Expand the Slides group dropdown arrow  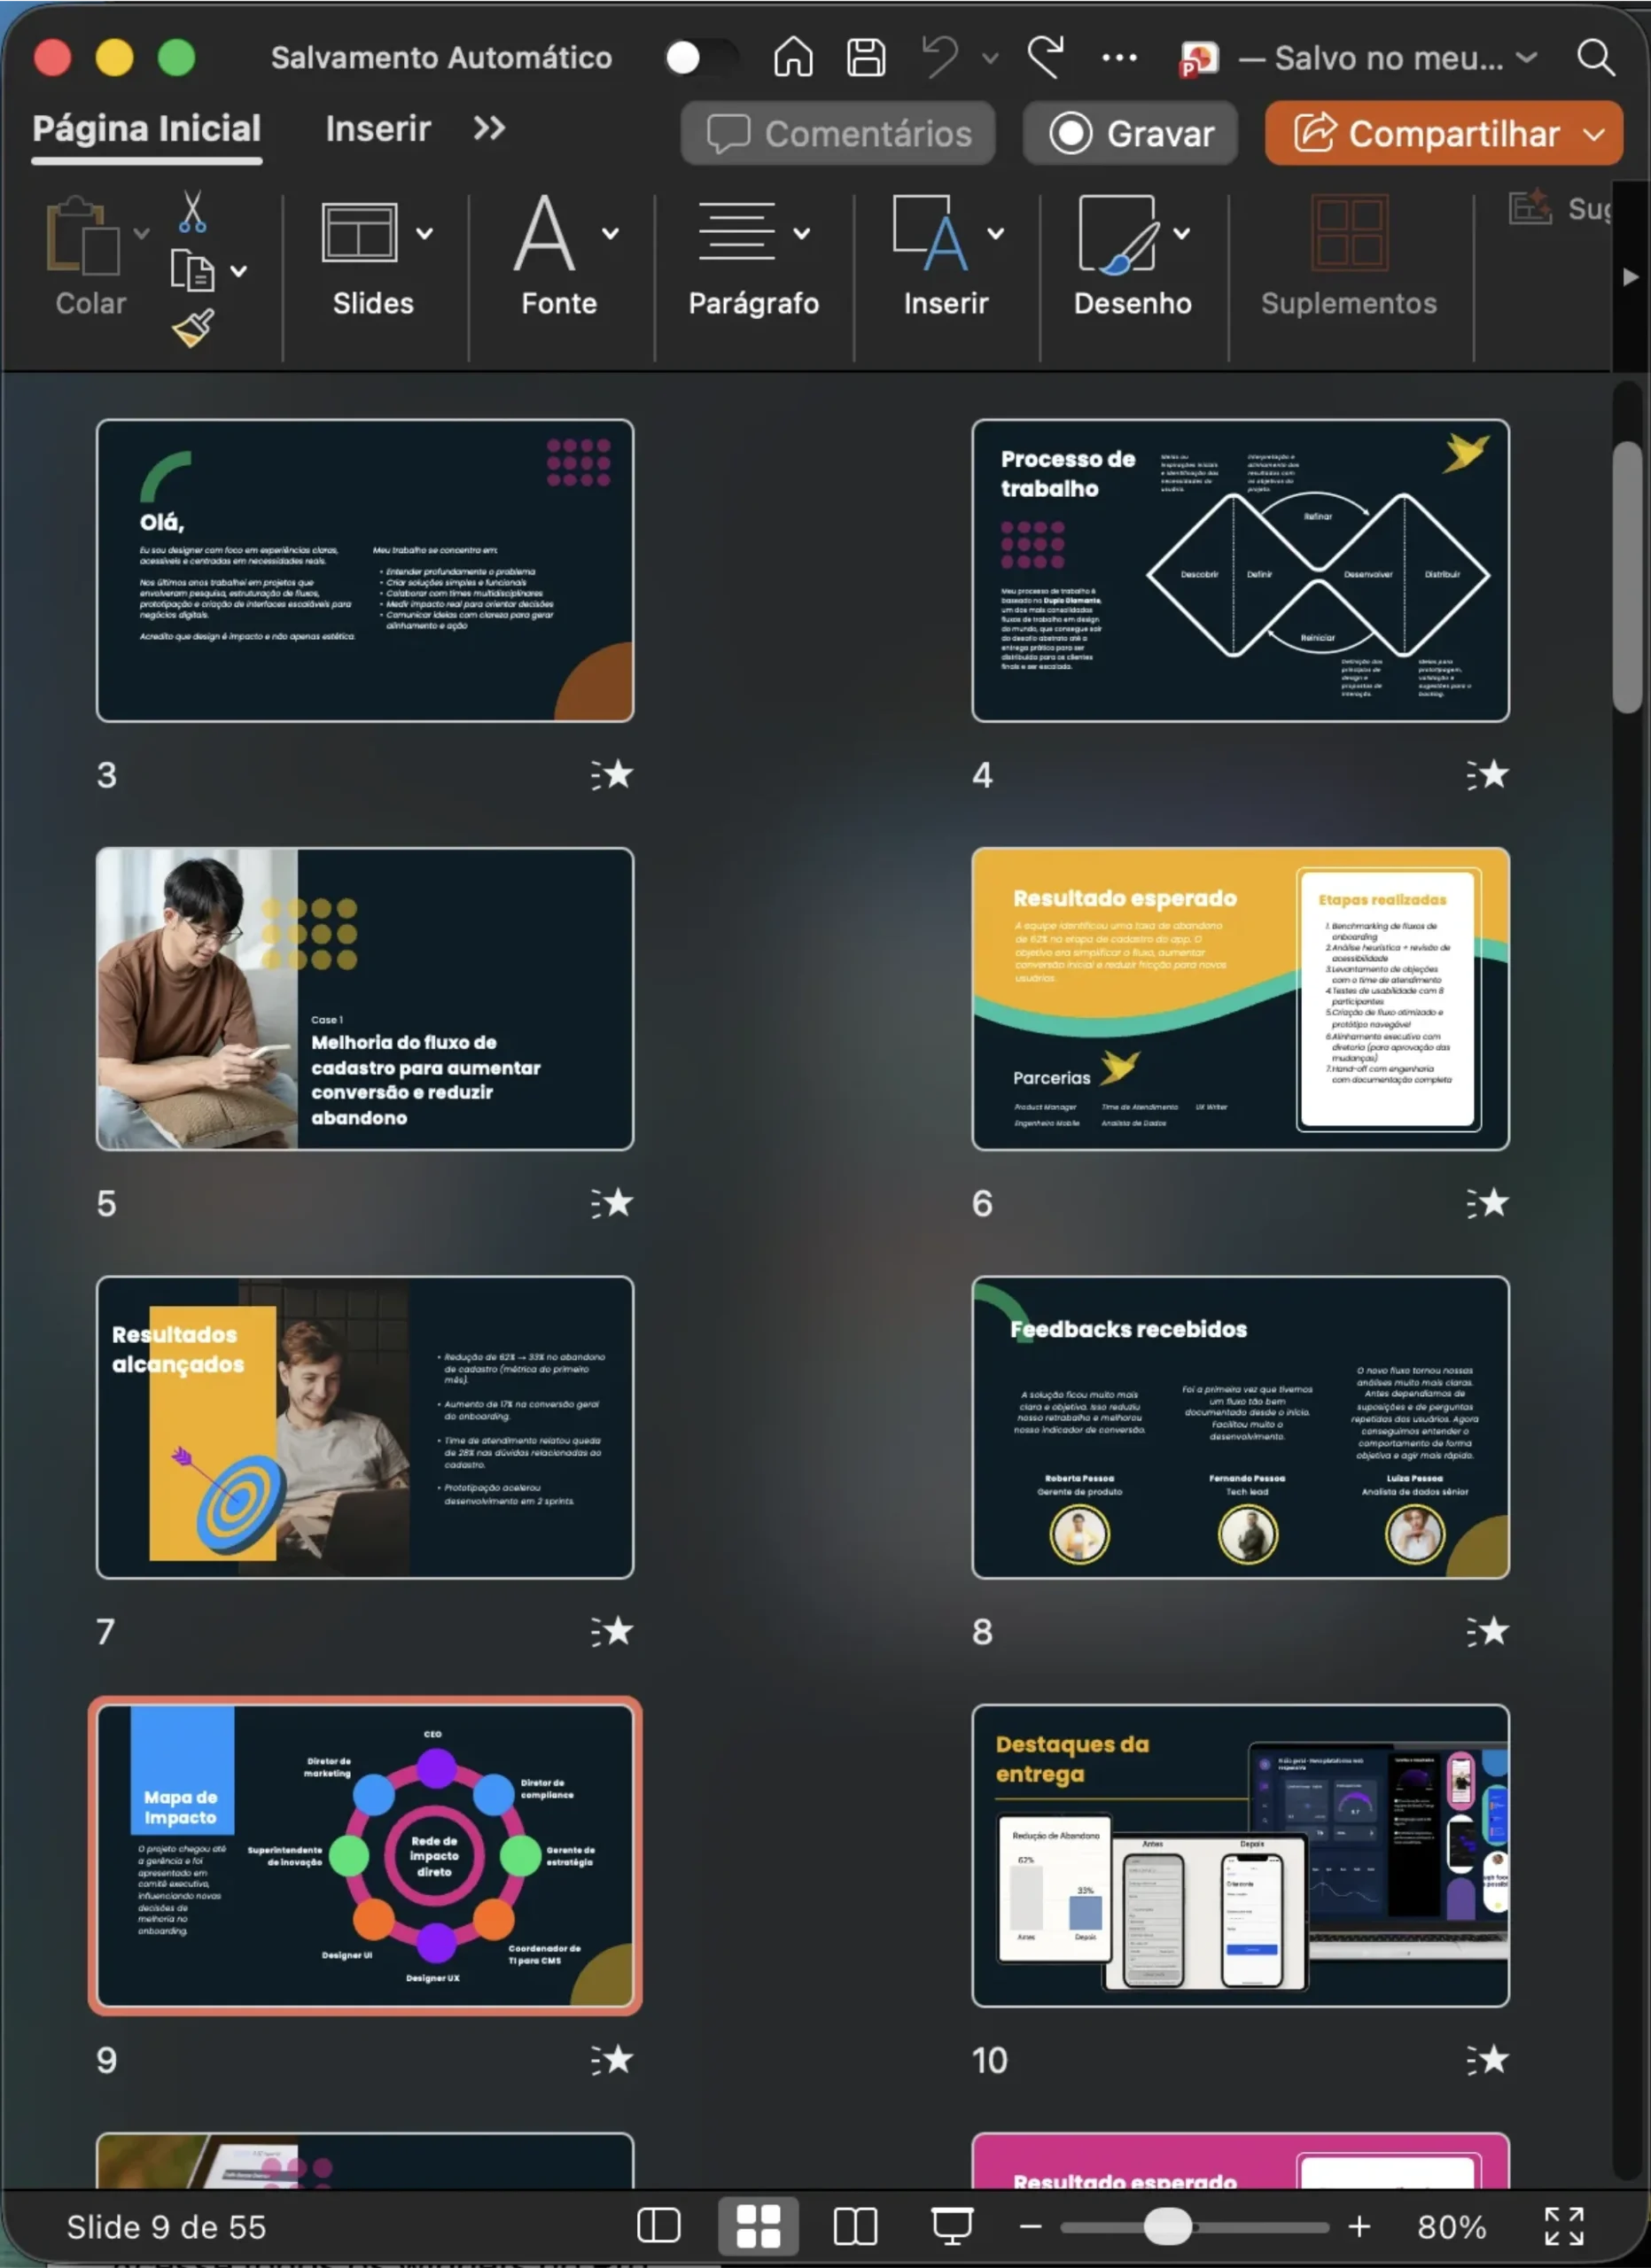(x=425, y=233)
